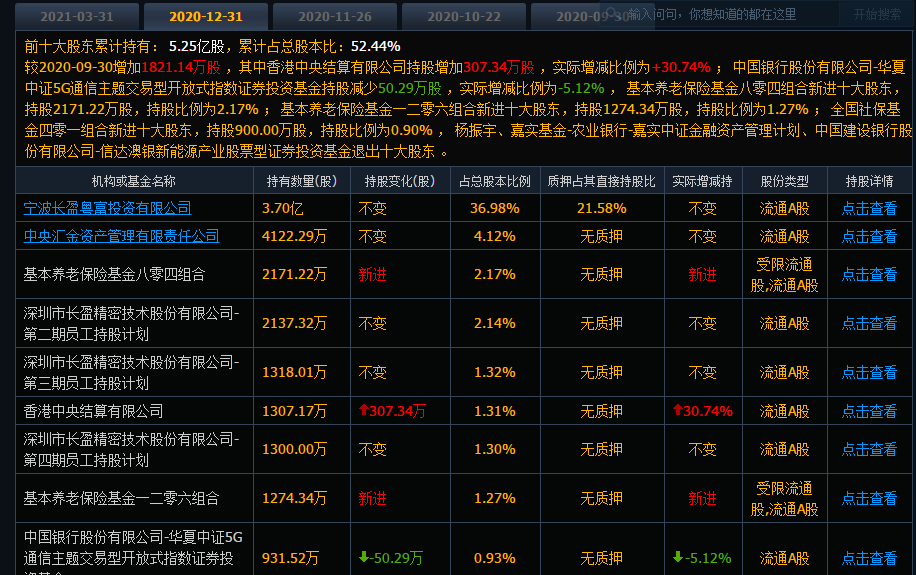
Task: Click 点击查看 for 香港中央结算有限公司
Action: click(x=869, y=411)
